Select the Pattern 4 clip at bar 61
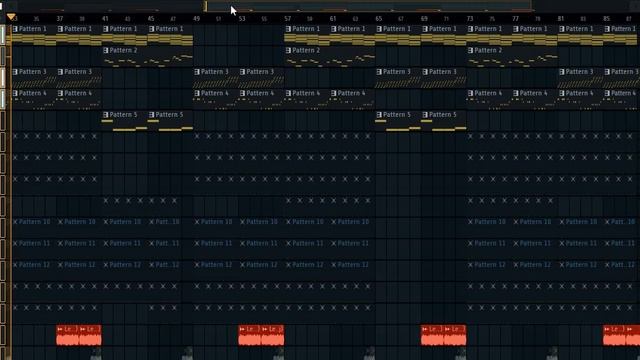Image resolution: width=640 pixels, height=360 pixels. tap(353, 99)
